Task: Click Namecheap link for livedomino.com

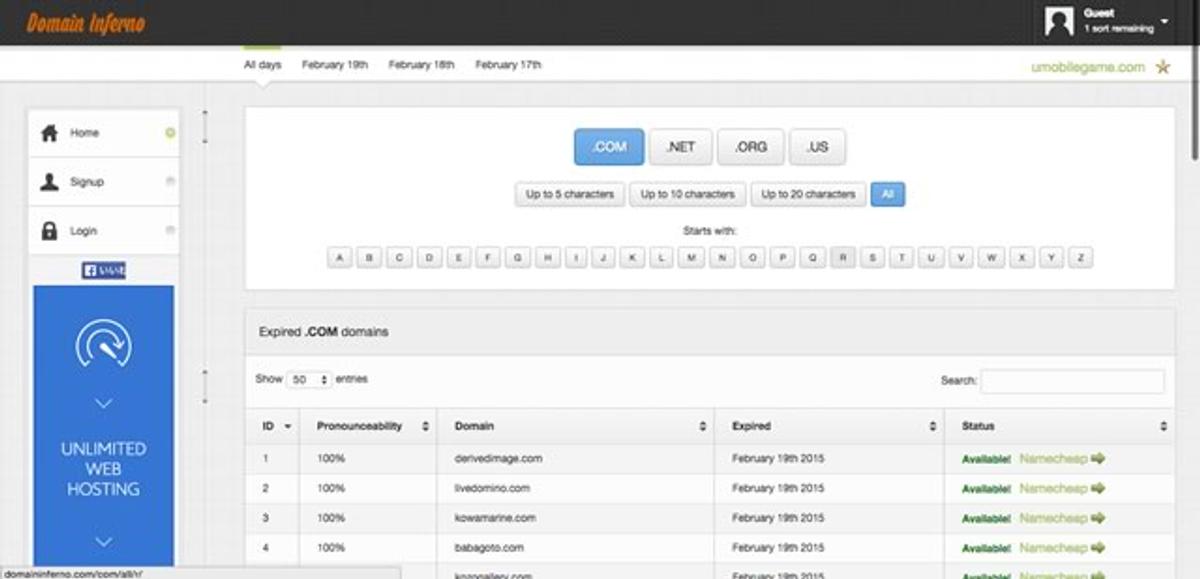Action: tap(1052, 489)
